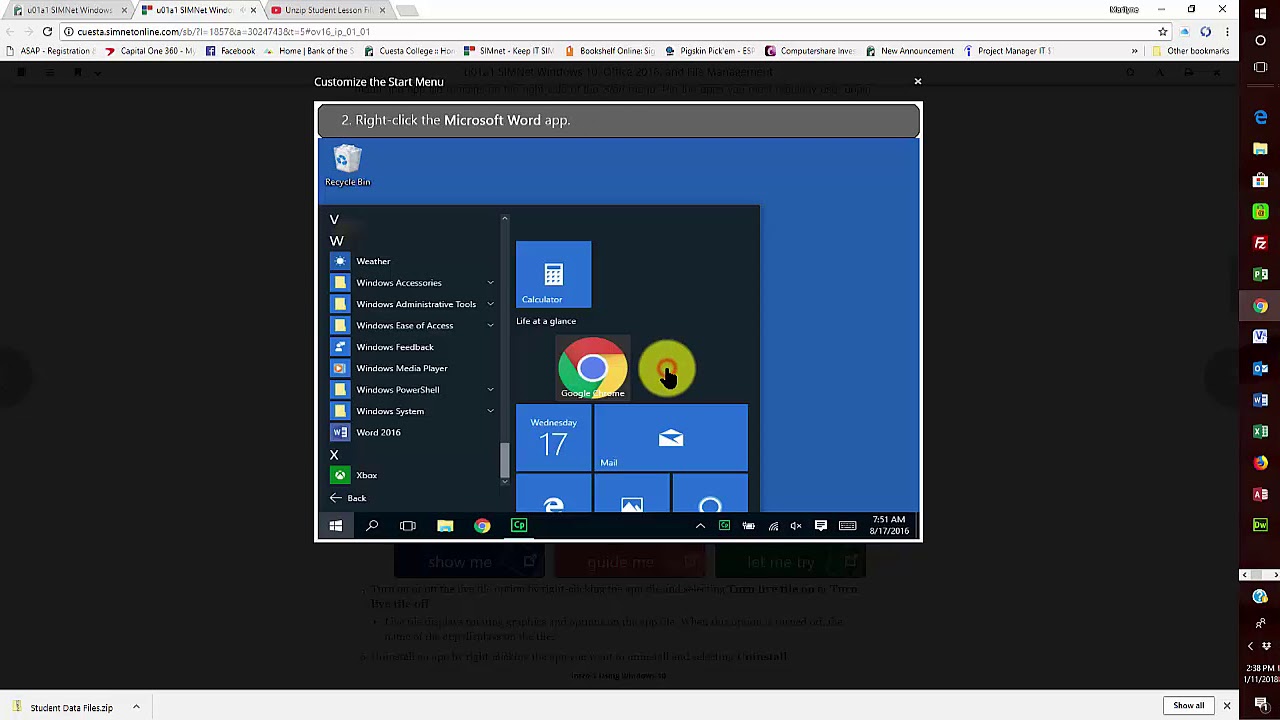Open Firefox from the vertical taskbar

click(1260, 462)
